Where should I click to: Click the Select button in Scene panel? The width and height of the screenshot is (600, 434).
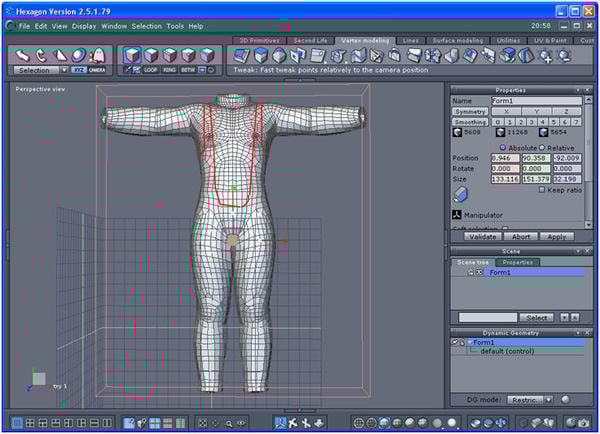pos(537,317)
